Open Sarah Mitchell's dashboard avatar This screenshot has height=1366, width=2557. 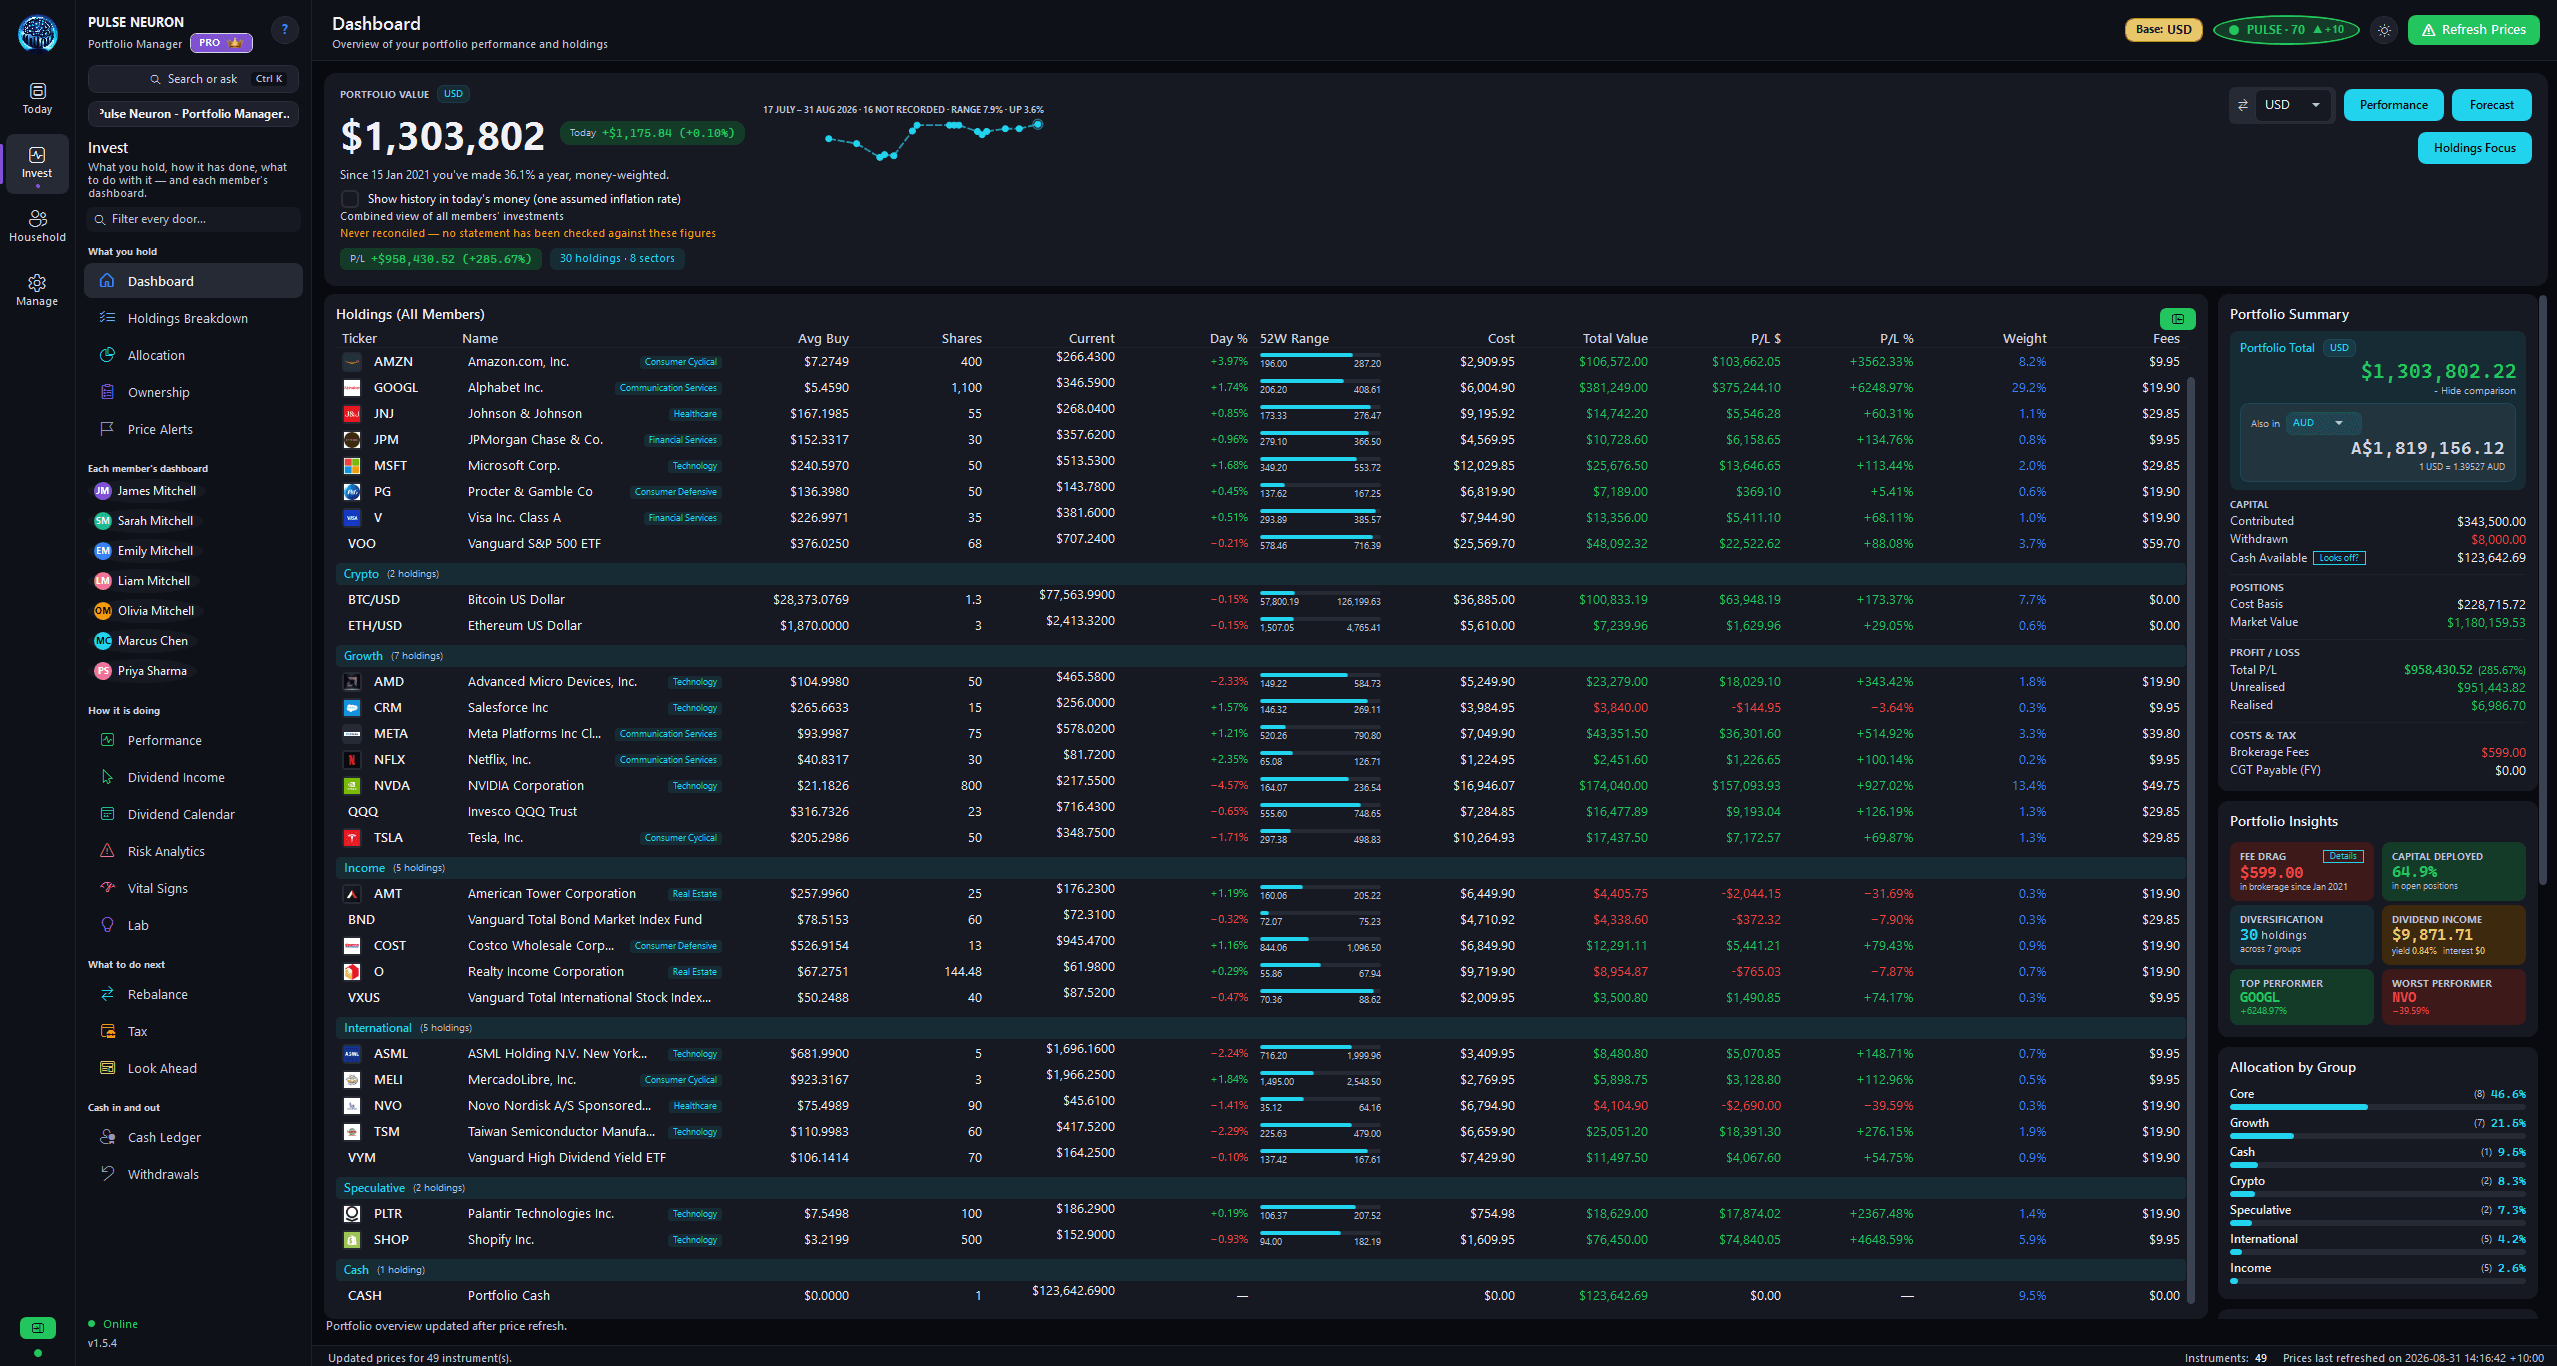tap(102, 521)
